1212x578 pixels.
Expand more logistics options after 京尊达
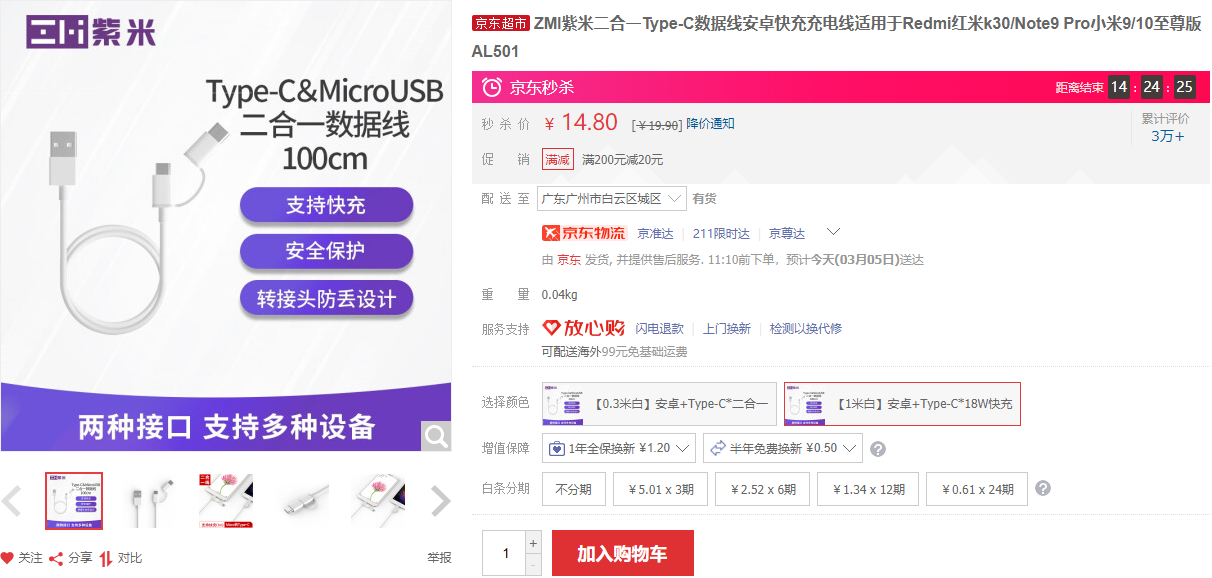click(832, 232)
